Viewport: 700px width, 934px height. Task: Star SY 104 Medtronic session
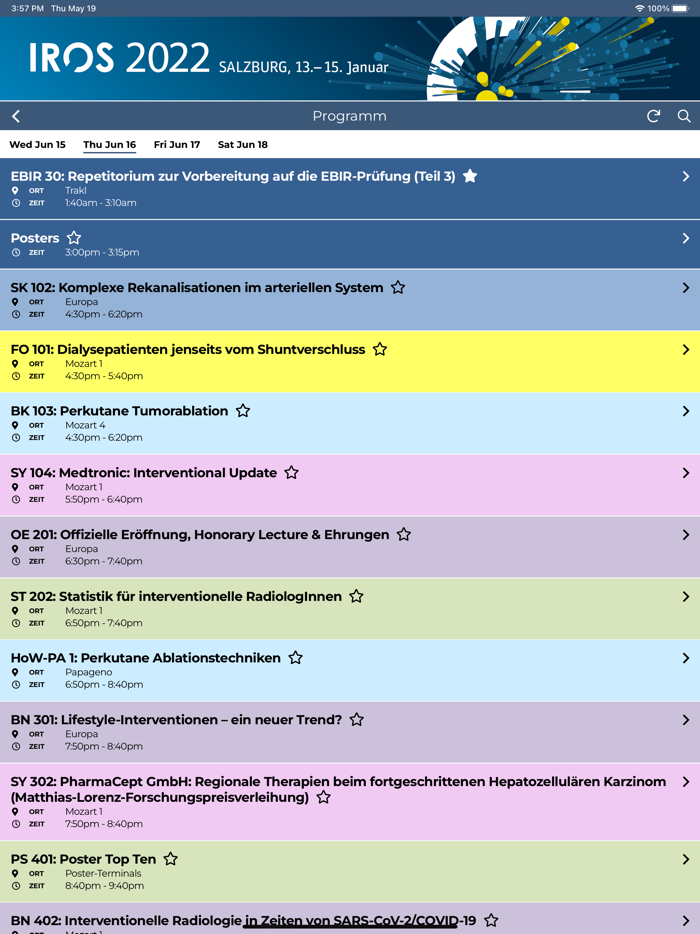coord(291,472)
